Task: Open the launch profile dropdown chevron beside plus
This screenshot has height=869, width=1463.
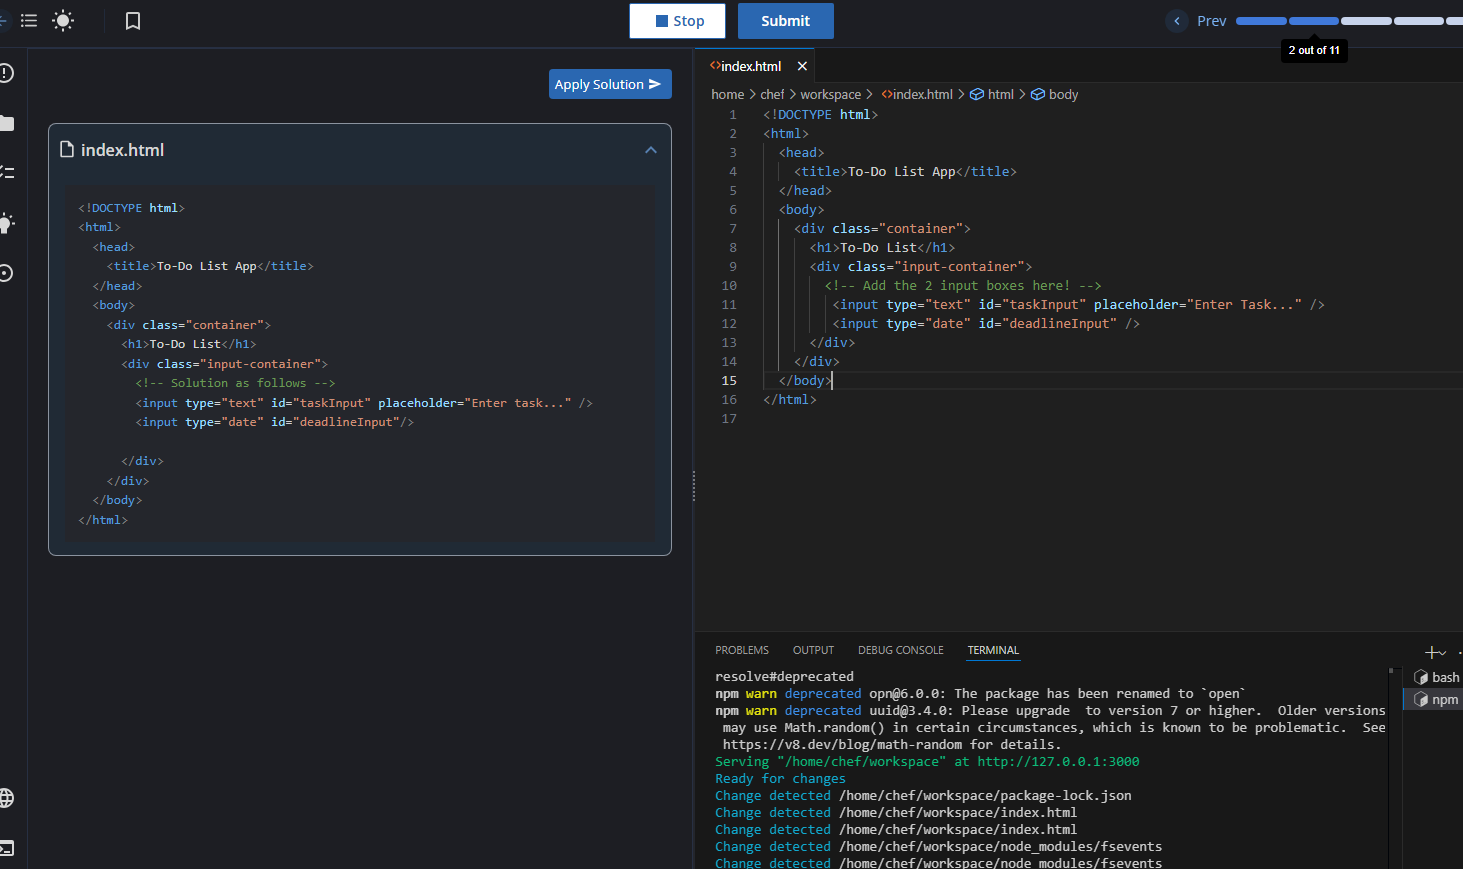Action: click(x=1443, y=653)
